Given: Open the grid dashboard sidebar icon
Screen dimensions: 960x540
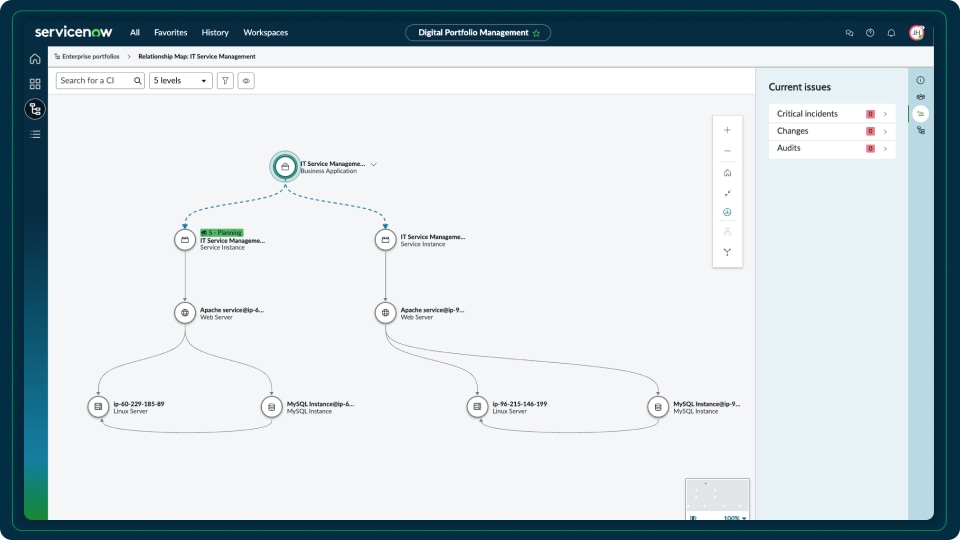Looking at the screenshot, I should [35, 84].
